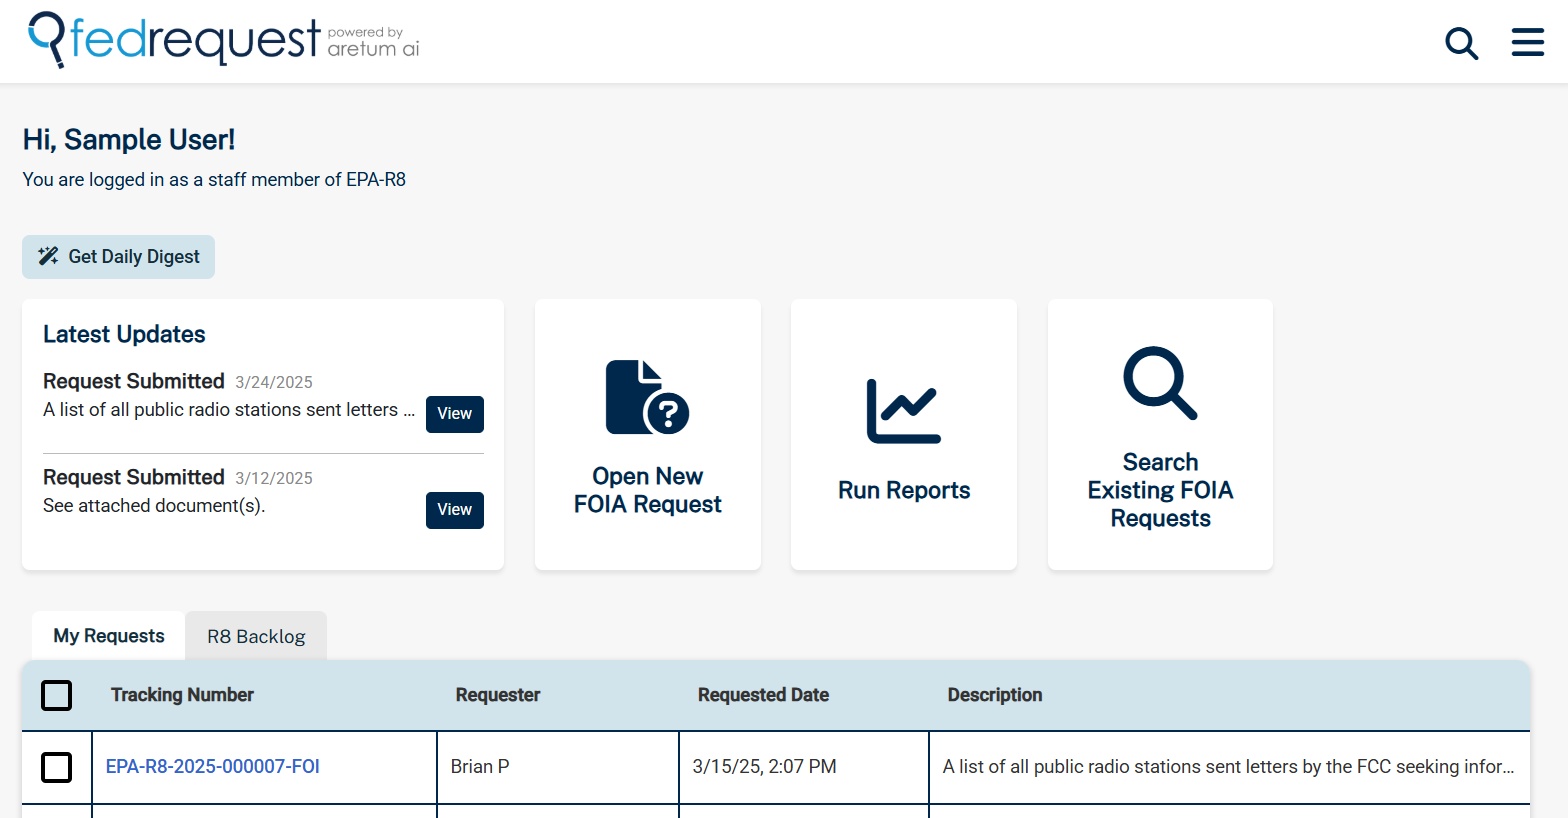The height and width of the screenshot is (818, 1568).
Task: Click 'A list of all public radio stations' update text
Action: [x=229, y=410]
